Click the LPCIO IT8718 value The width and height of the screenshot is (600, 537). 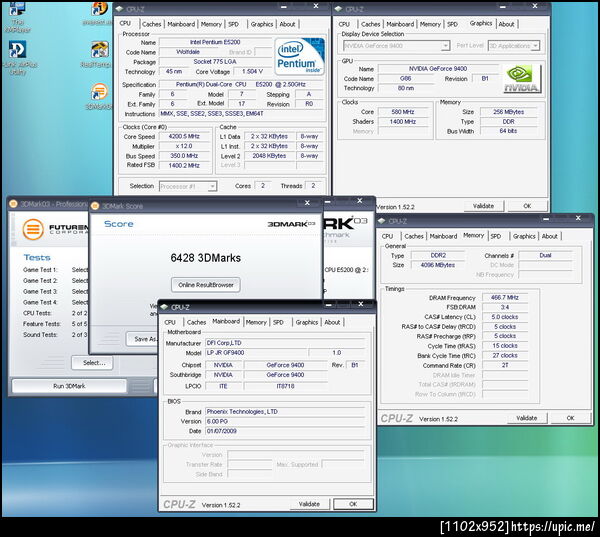click(x=285, y=386)
